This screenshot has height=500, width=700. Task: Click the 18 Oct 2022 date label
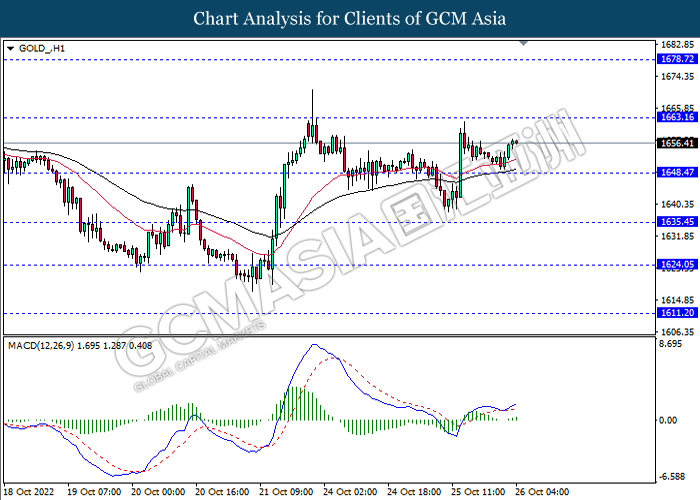click(x=29, y=492)
